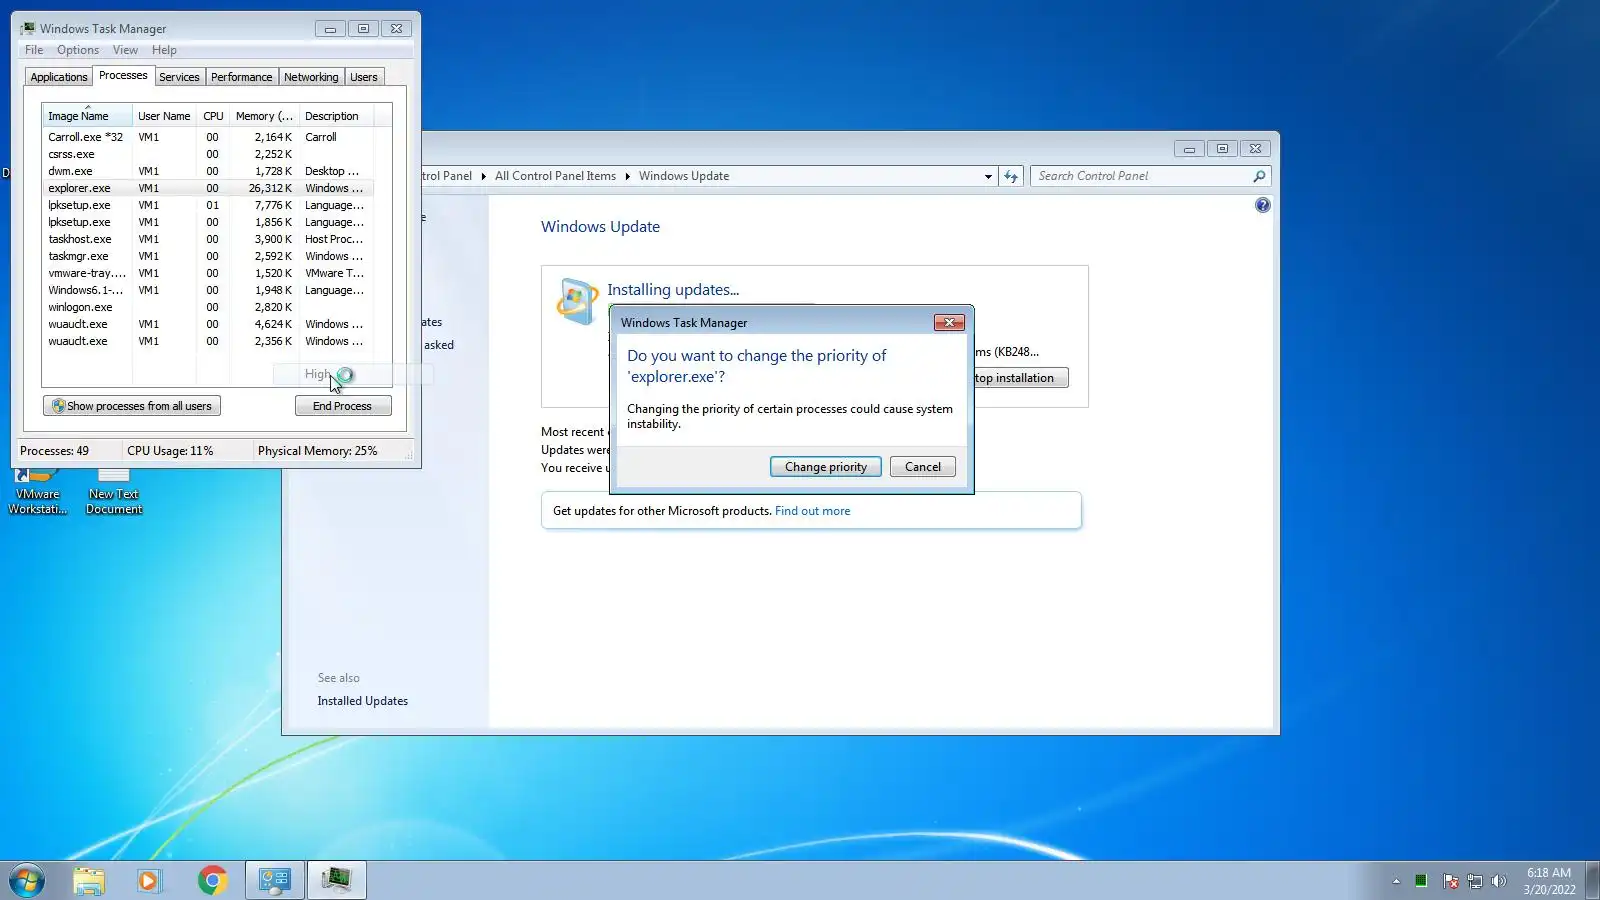The width and height of the screenshot is (1600, 900).
Task: Go to the Networking tab
Action: (x=311, y=77)
